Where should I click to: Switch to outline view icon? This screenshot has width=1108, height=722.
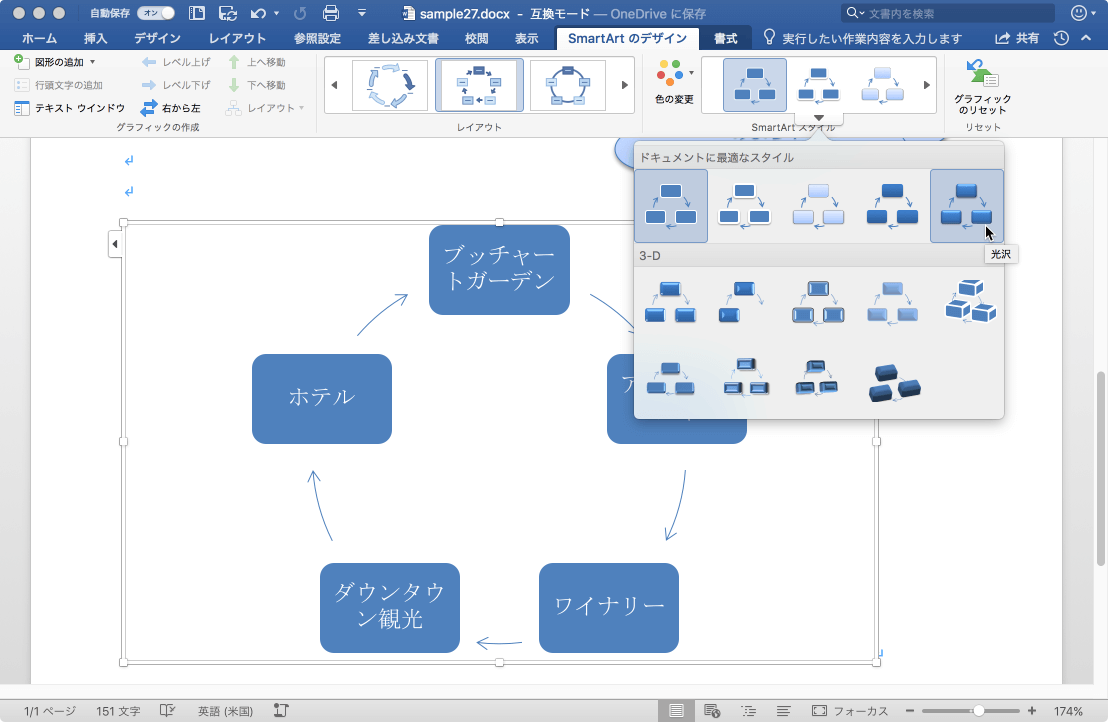click(x=748, y=711)
